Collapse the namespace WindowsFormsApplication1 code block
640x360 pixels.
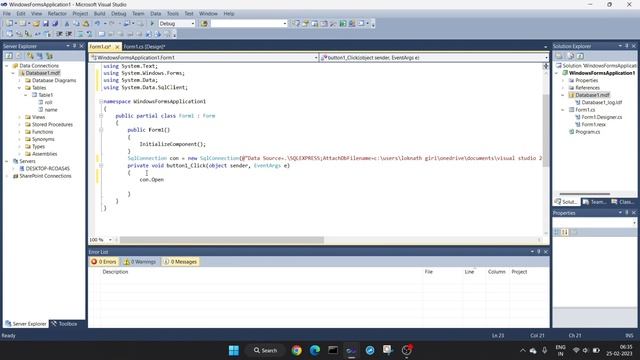[101, 101]
